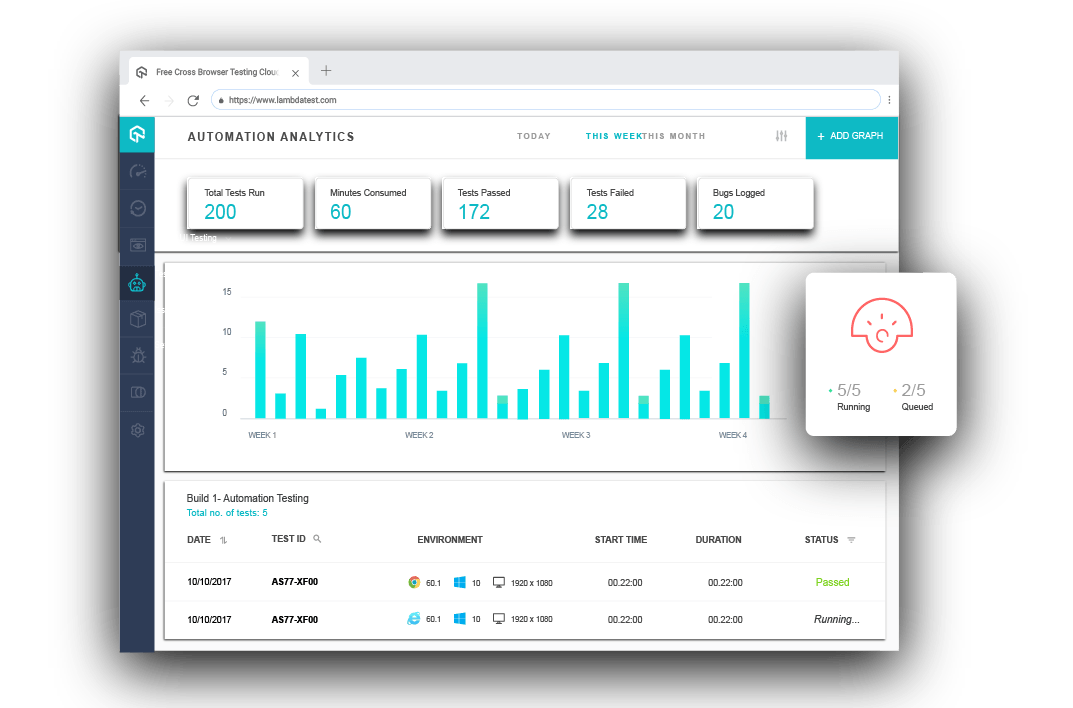The width and height of the screenshot is (1073, 708).
Task: Open the settings gear in the sidebar
Action: [x=137, y=430]
